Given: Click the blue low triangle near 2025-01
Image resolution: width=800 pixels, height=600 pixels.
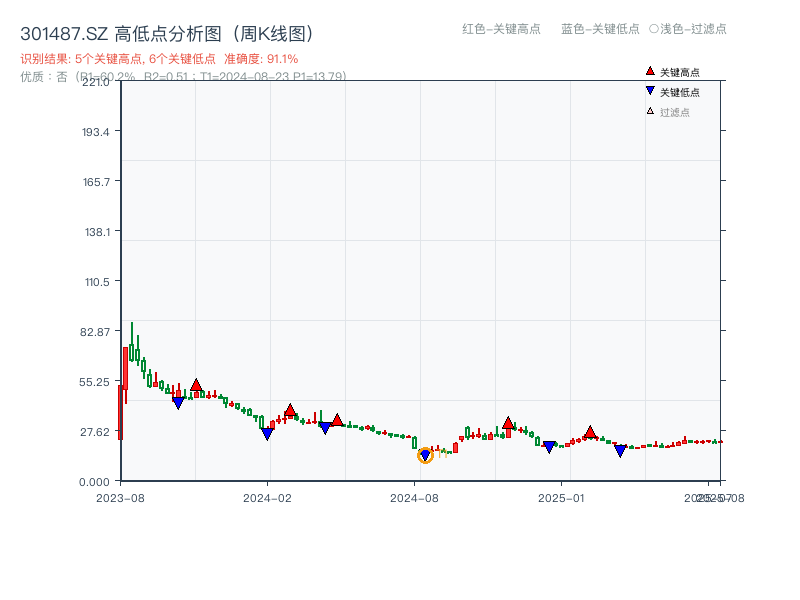Looking at the screenshot, I should tap(548, 447).
